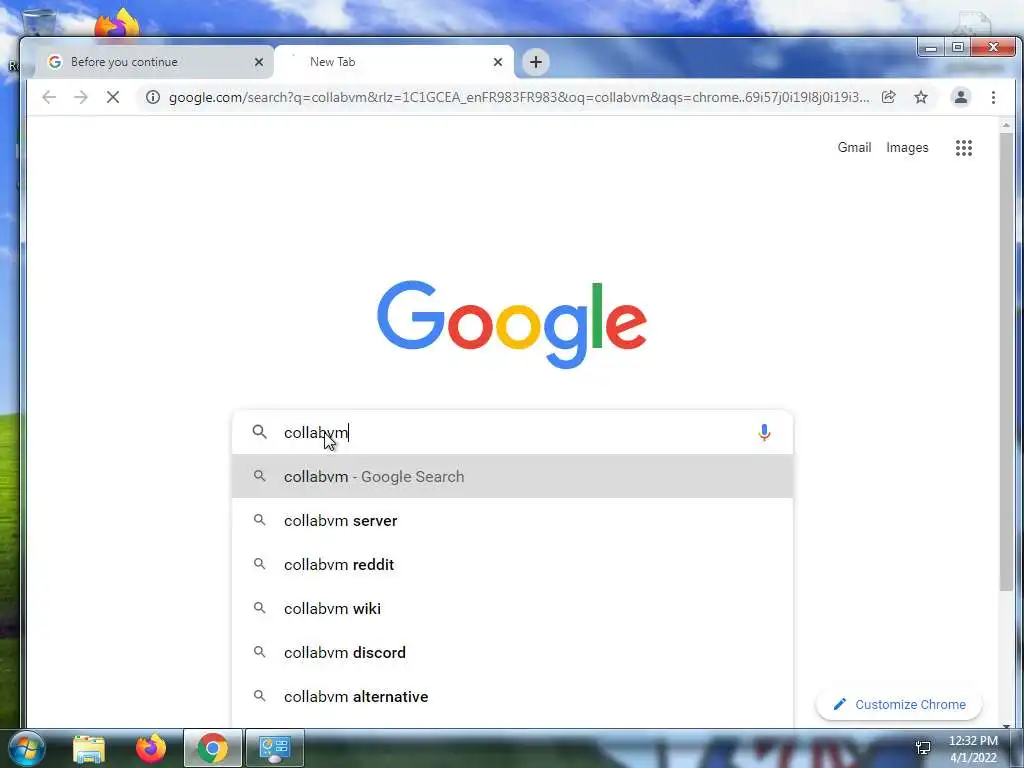Viewport: 1024px width, 768px height.
Task: Click the Chrome forward arrow
Action: tap(81, 97)
